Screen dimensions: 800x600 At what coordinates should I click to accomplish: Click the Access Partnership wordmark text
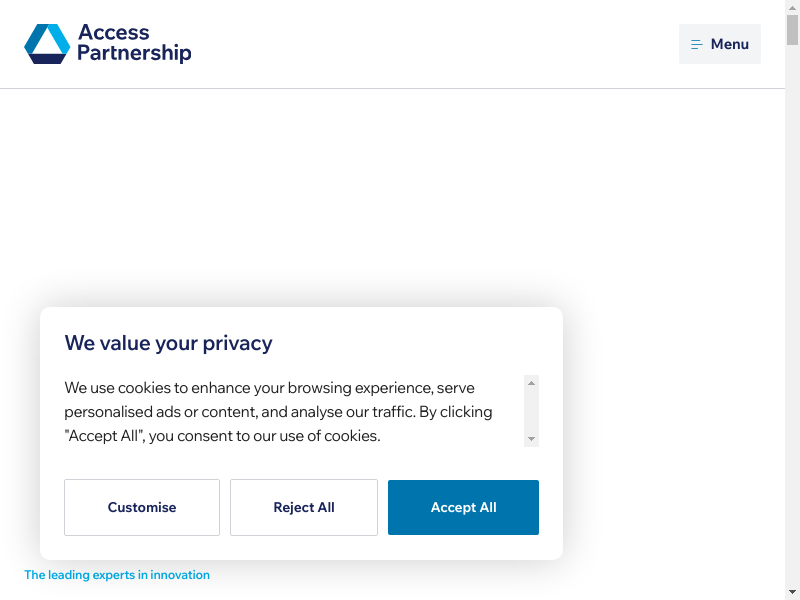point(134,44)
